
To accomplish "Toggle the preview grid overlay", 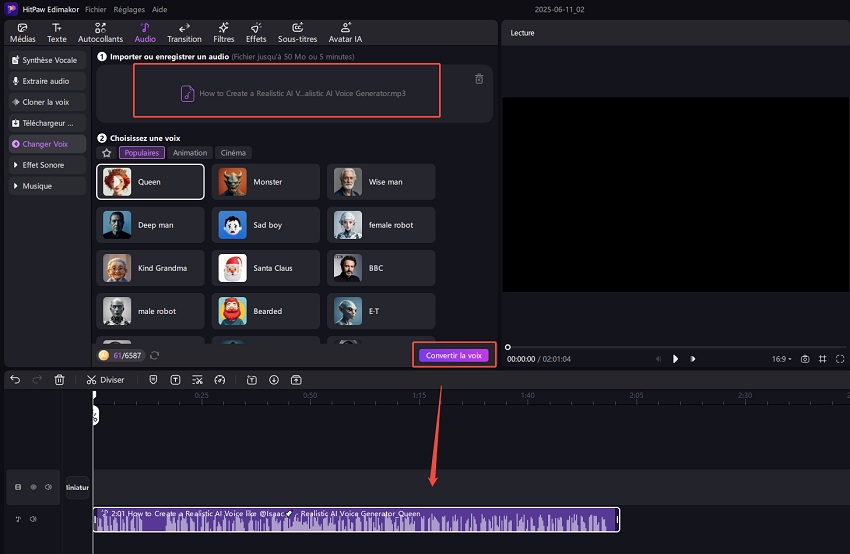I will [x=822, y=358].
